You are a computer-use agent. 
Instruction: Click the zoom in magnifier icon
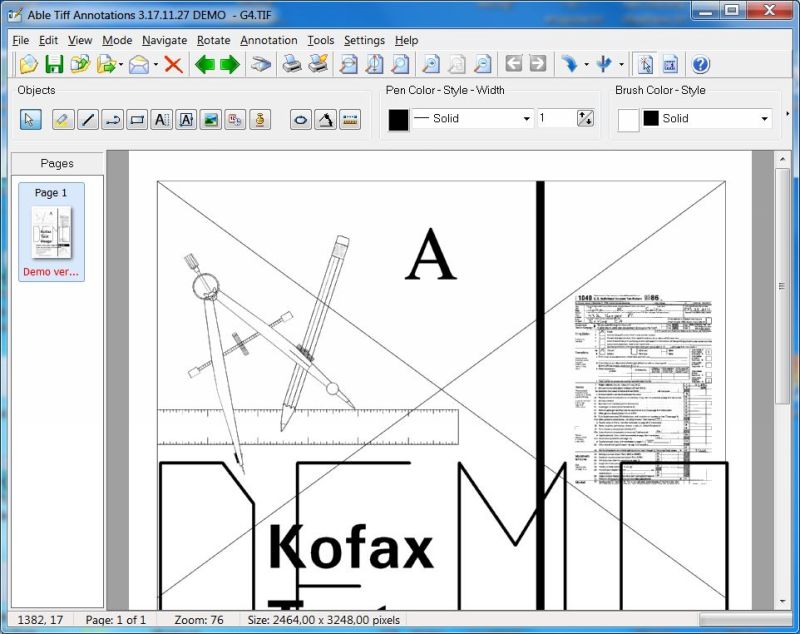coord(431,65)
